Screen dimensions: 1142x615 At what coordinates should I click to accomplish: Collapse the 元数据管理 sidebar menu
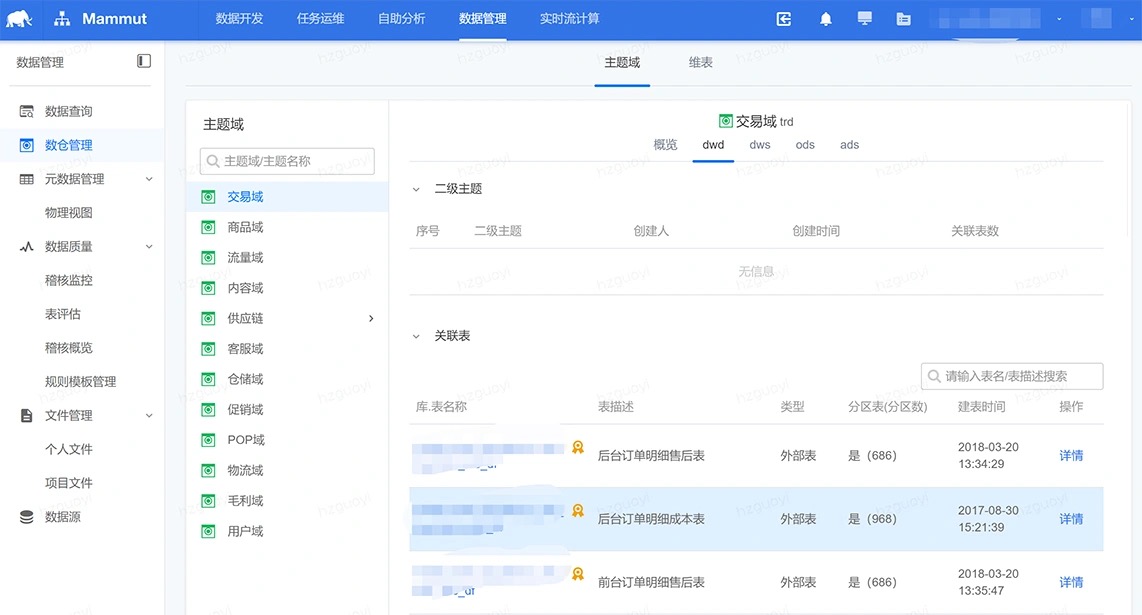(149, 179)
